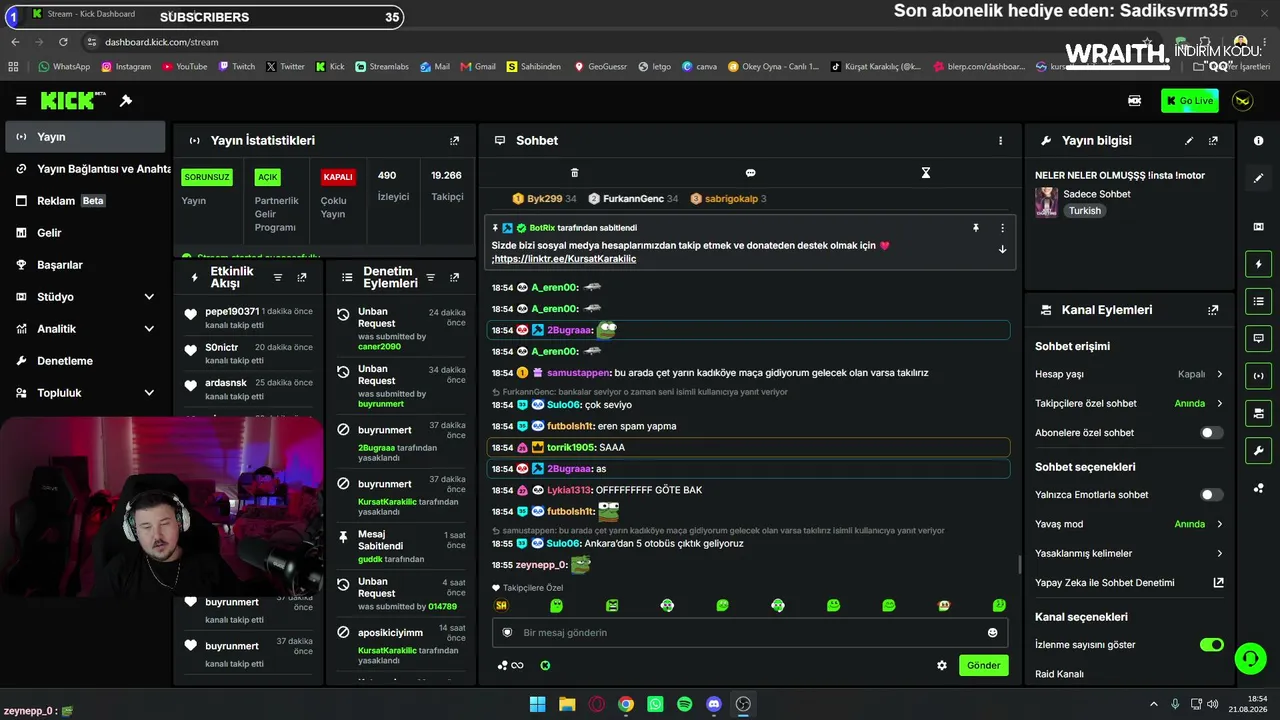1280x720 pixels.
Task: Click the list icon in right sidebar
Action: point(1258,301)
